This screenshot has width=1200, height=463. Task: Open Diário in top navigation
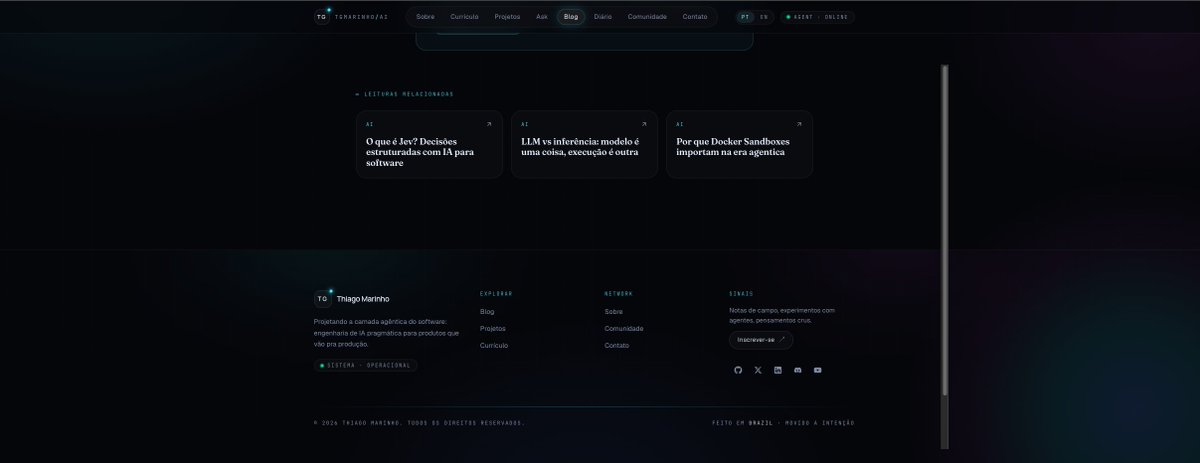click(603, 17)
